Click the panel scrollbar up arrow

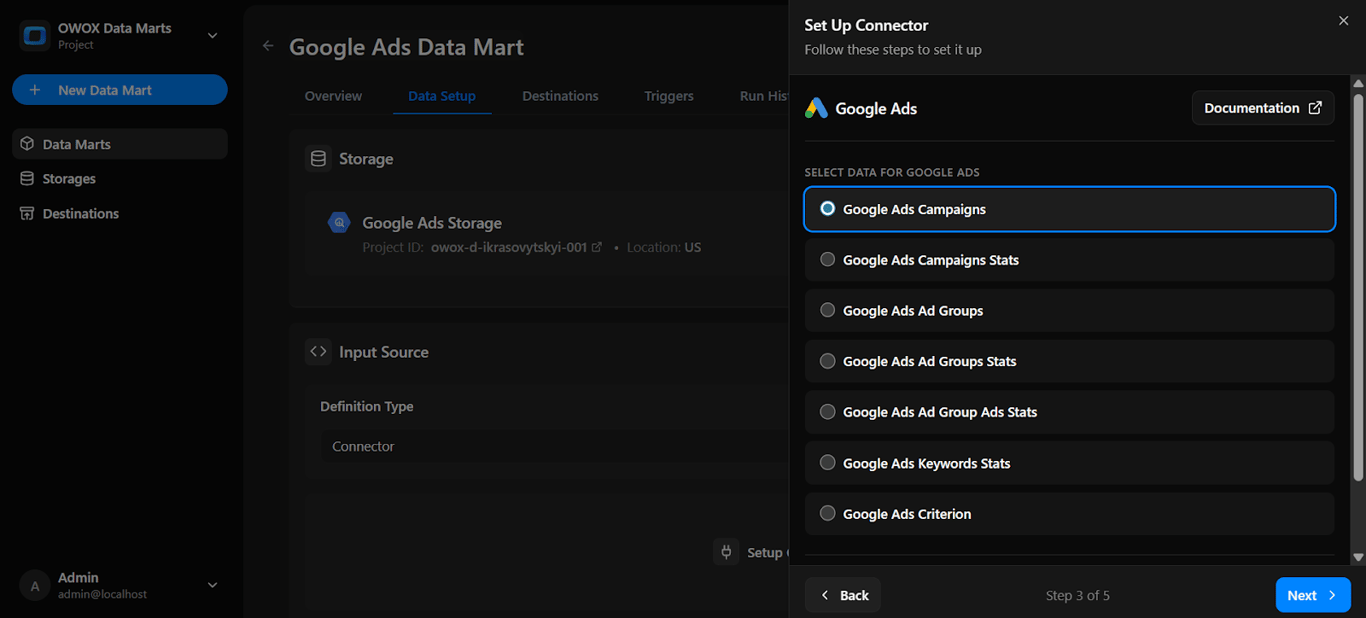[1358, 83]
